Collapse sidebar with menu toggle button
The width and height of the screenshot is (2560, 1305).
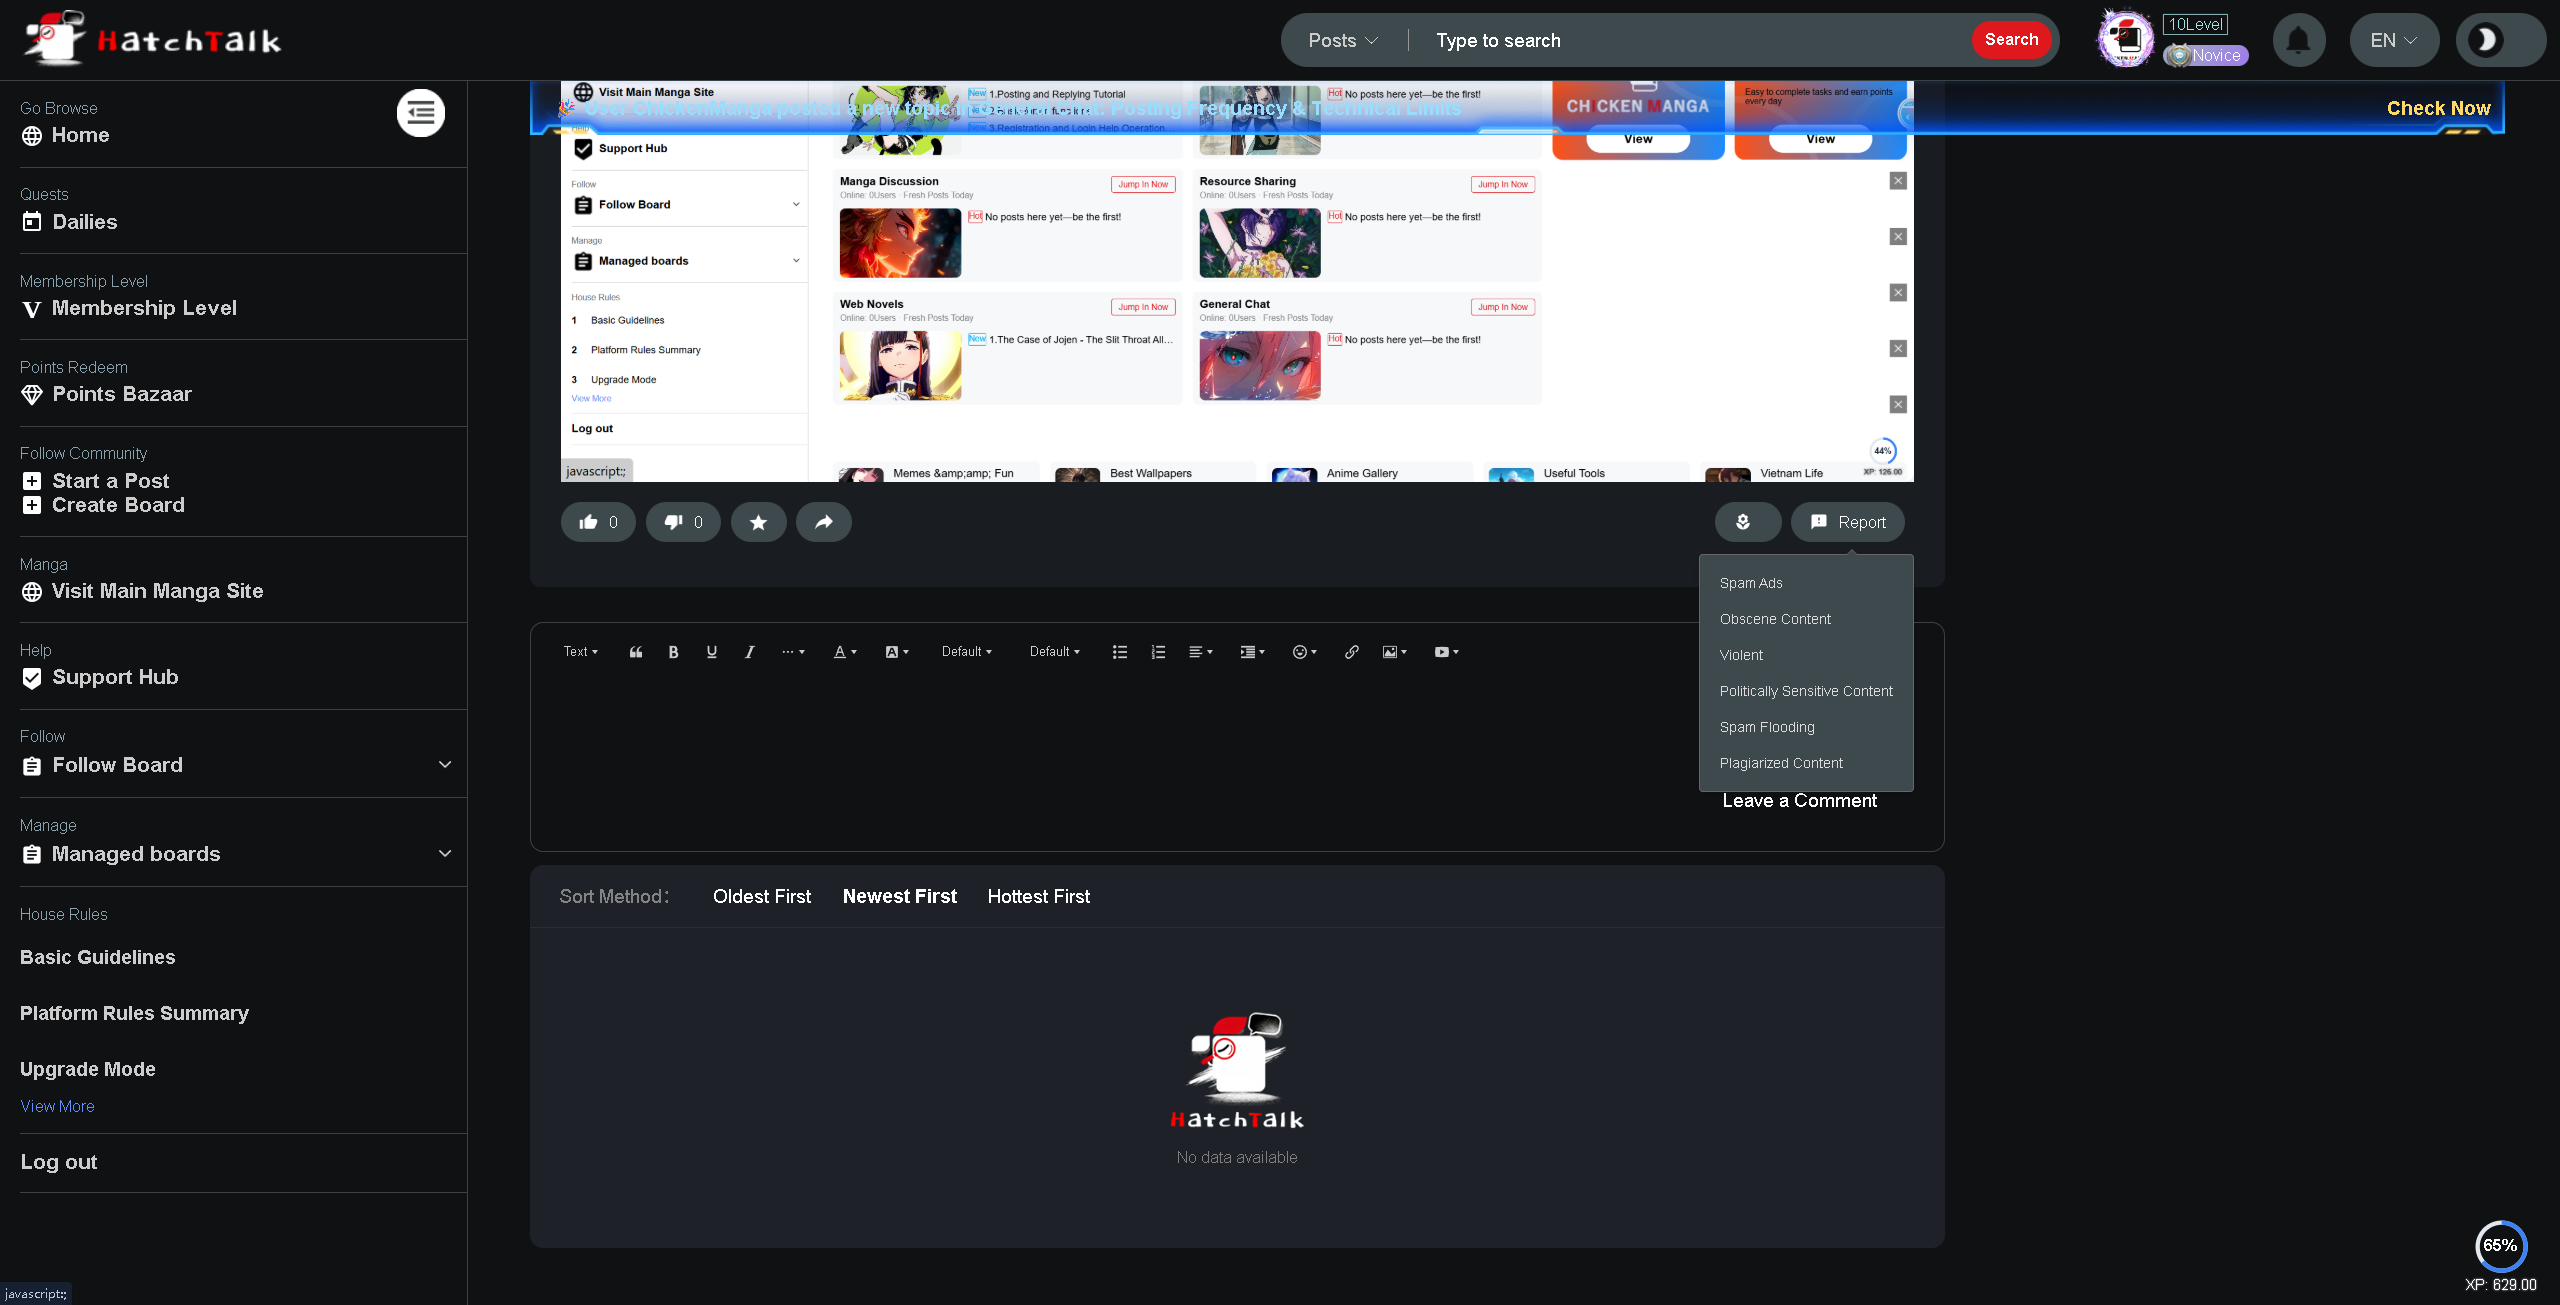point(421,113)
